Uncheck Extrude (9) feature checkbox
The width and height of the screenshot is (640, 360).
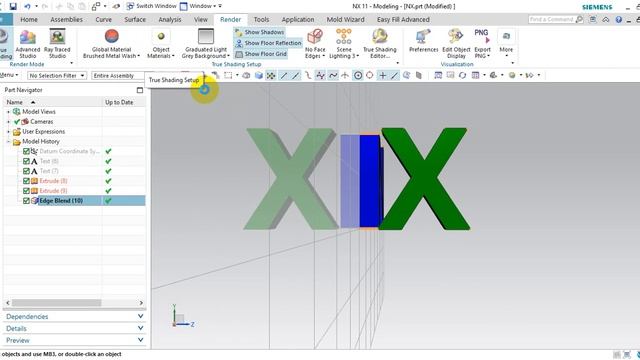coord(26,191)
